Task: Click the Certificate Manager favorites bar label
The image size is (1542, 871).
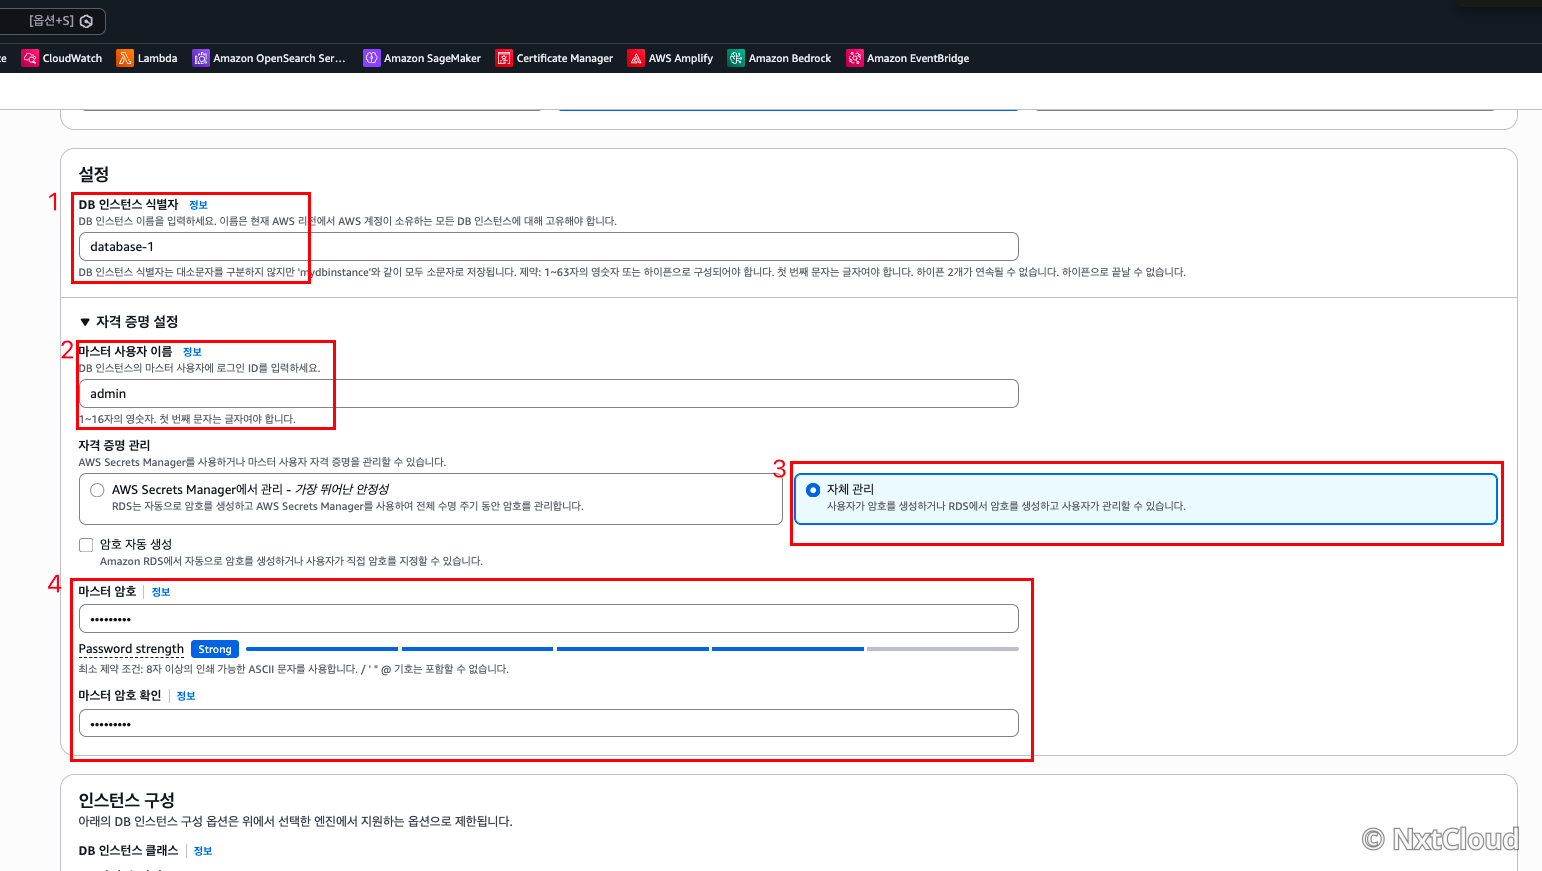Action: [x=565, y=58]
